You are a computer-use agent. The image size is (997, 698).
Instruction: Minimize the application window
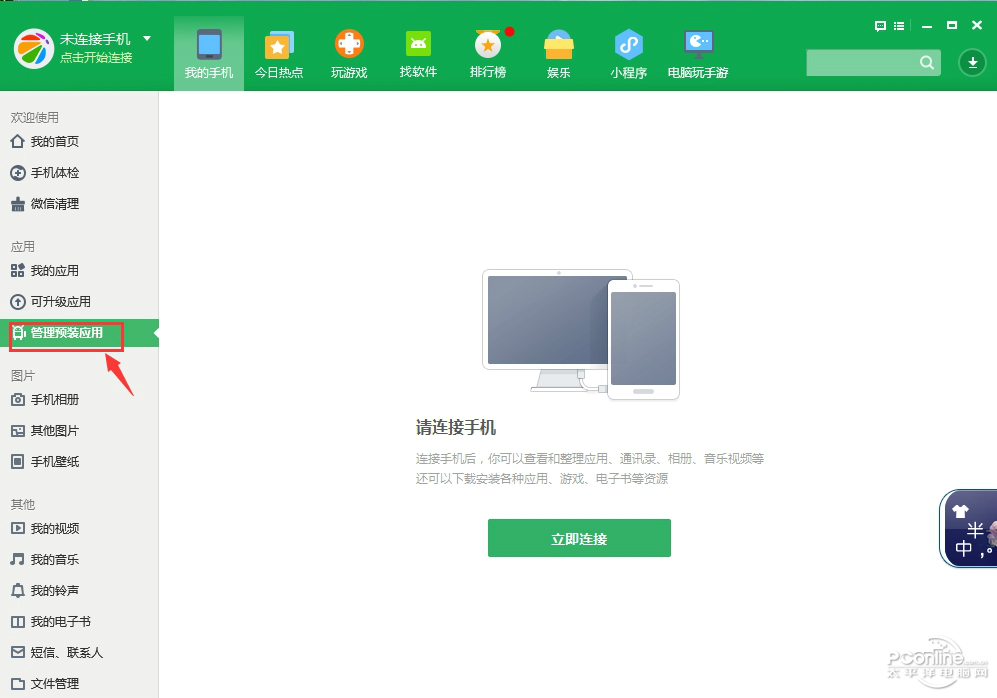[926, 26]
